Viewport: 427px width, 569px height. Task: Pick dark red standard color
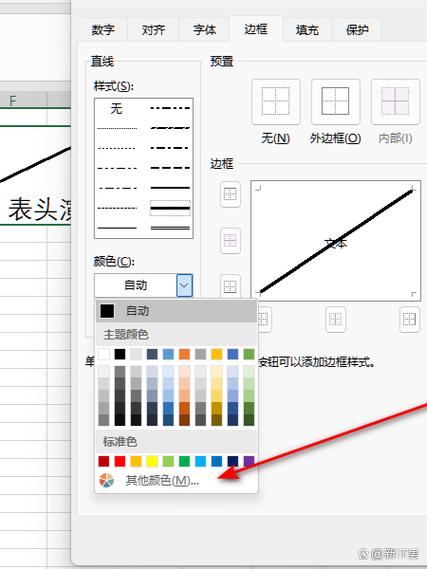(104, 461)
